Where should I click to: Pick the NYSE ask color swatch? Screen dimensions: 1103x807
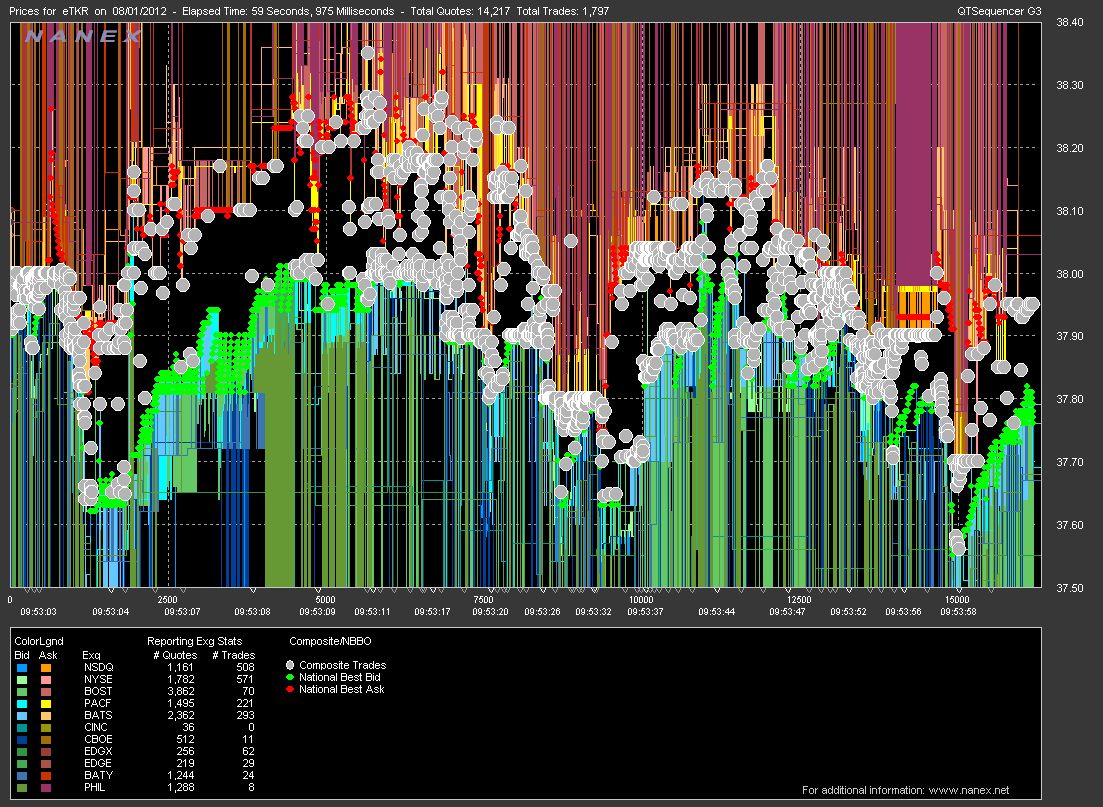(46, 680)
